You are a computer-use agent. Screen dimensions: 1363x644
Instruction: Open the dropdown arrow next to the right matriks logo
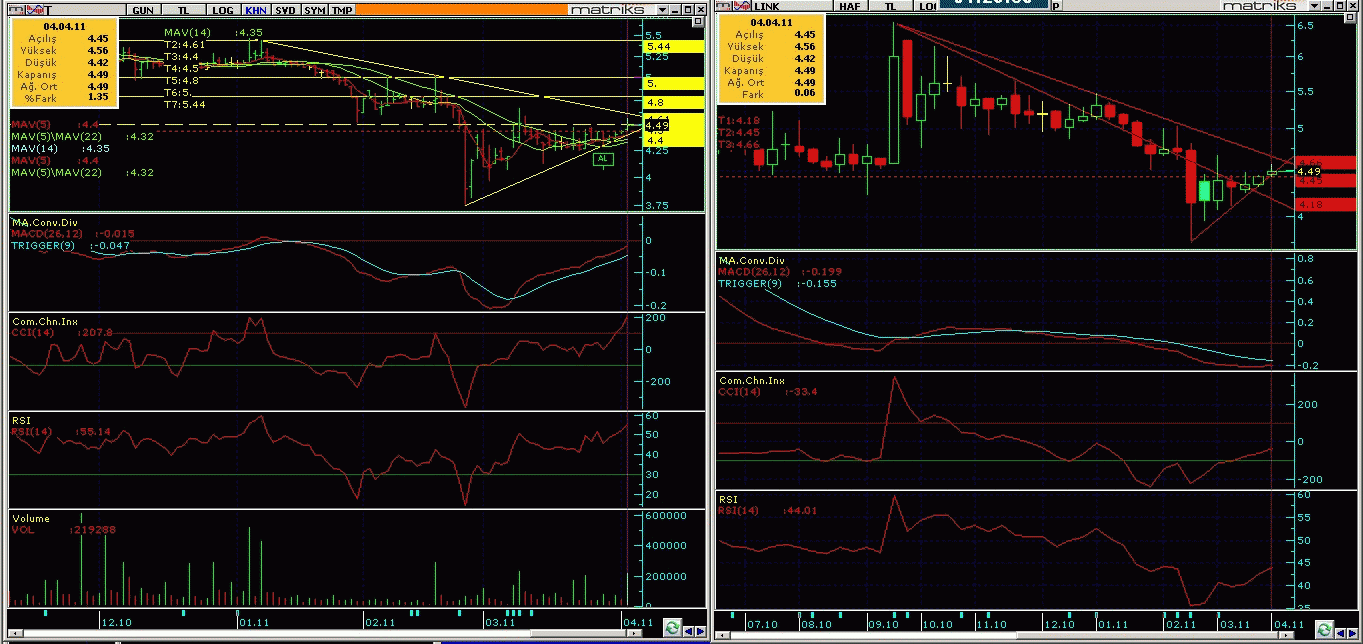(x=1314, y=7)
